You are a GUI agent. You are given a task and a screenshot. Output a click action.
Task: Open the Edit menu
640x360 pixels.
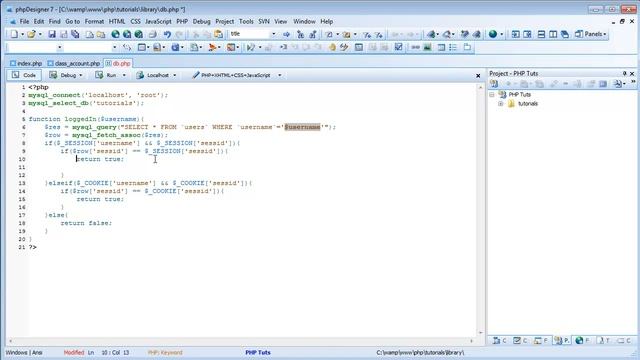coord(39,22)
